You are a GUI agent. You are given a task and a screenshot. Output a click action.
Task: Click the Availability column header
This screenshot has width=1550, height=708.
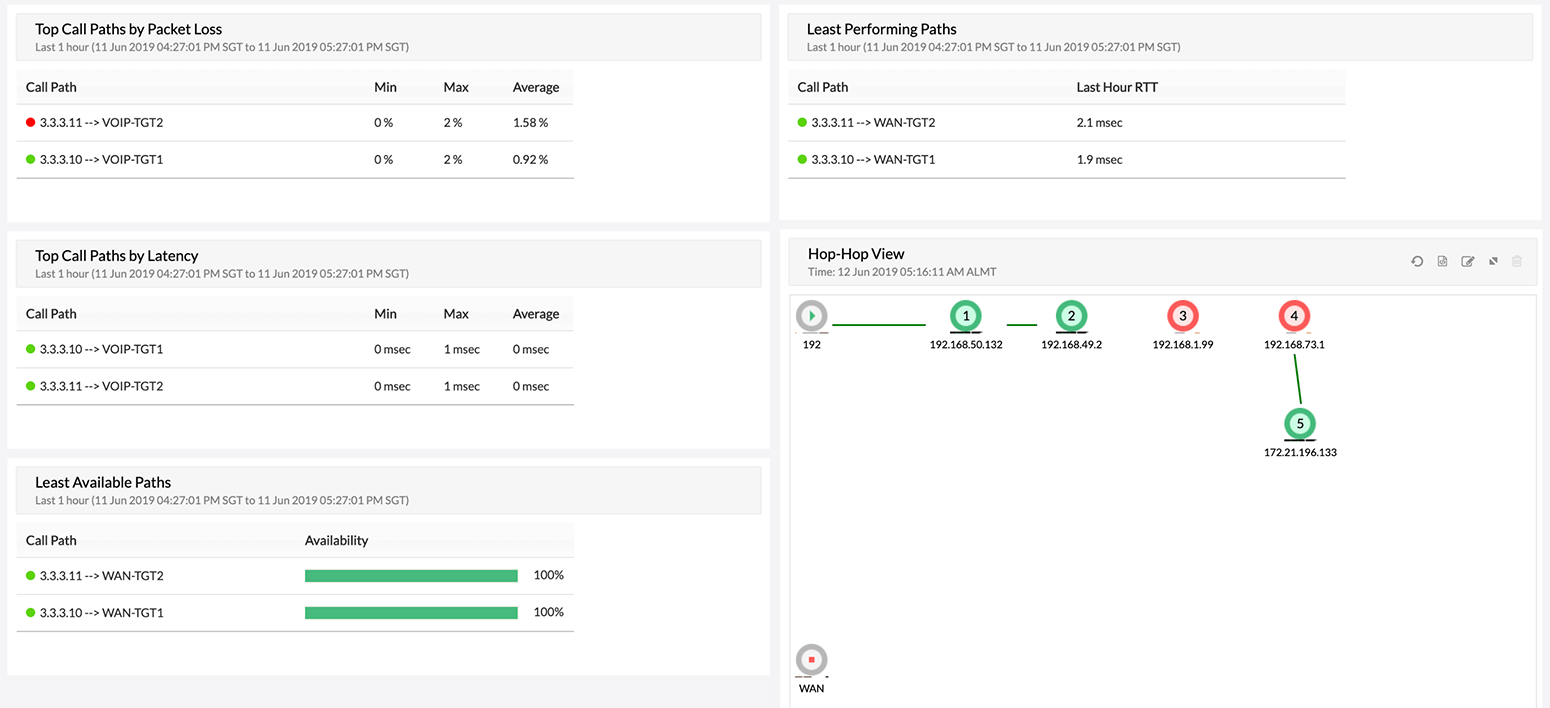click(x=336, y=541)
